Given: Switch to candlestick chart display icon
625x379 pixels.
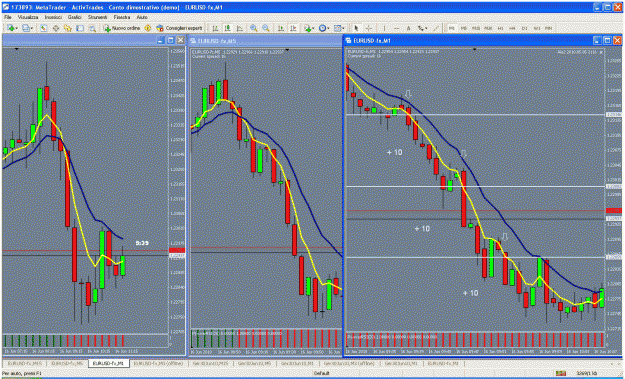Looking at the screenshot, I should click(x=228, y=28).
